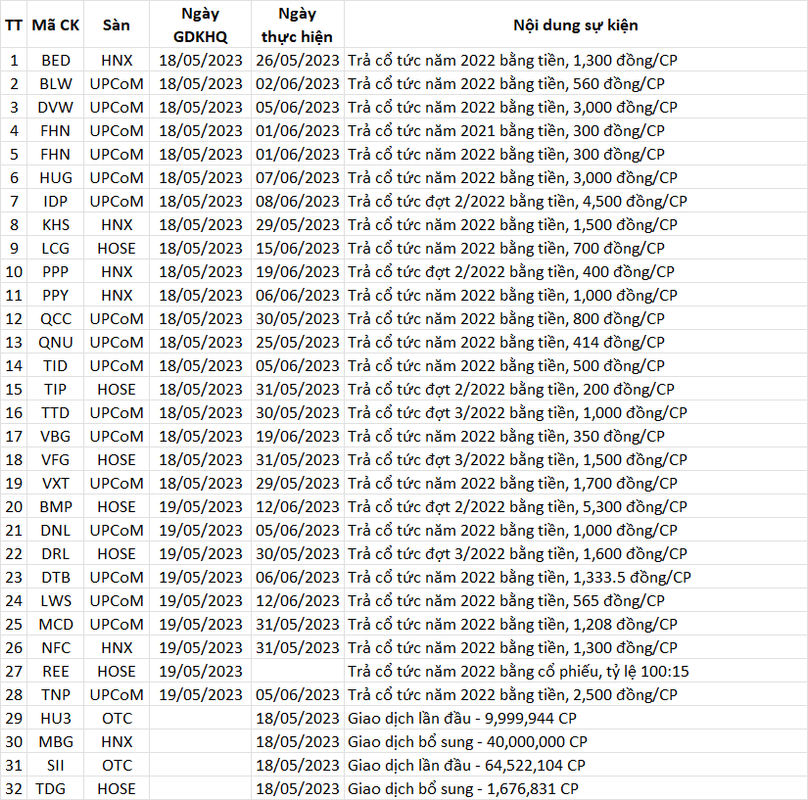Select the VXT stock code cell
This screenshot has width=808, height=800.
coord(55,484)
